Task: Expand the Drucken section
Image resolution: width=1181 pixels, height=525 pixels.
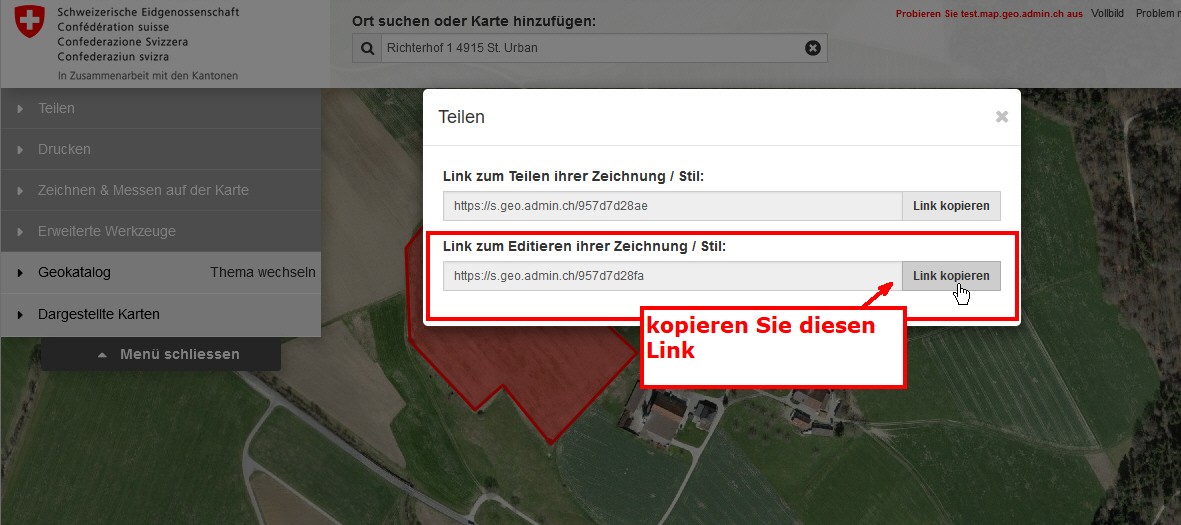Action: 160,149
